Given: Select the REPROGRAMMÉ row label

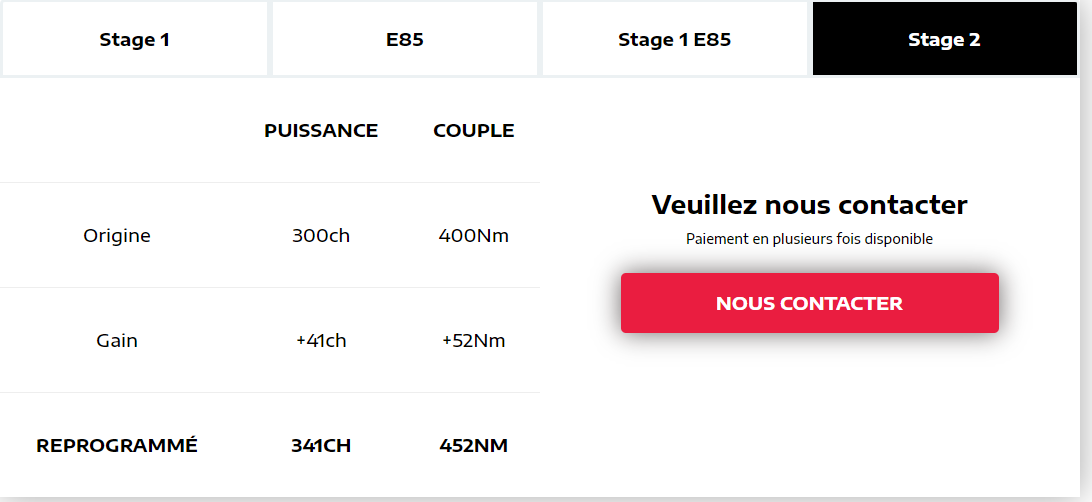Looking at the screenshot, I should click(x=117, y=446).
